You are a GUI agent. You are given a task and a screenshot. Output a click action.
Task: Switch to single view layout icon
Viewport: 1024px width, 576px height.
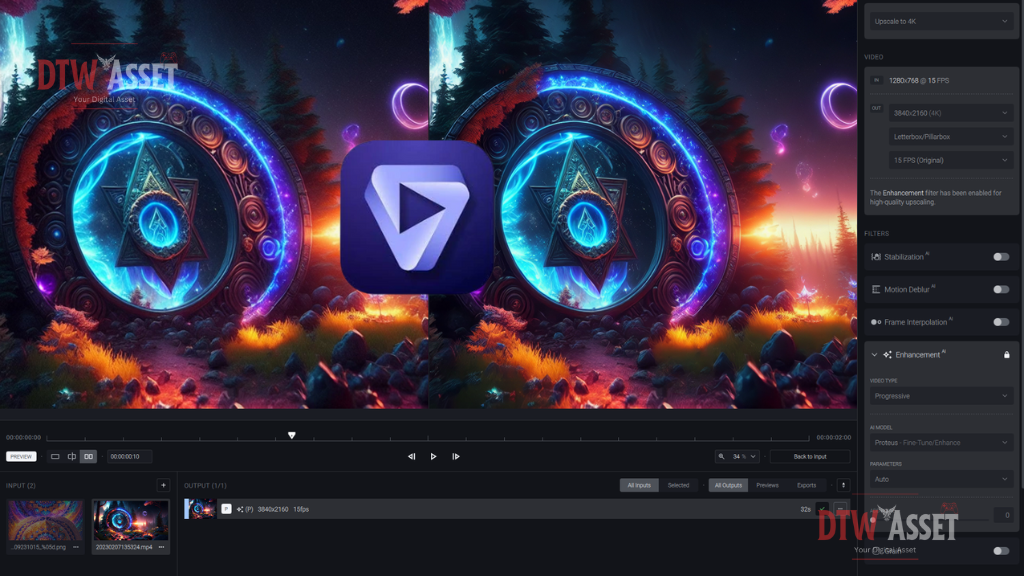coord(55,456)
